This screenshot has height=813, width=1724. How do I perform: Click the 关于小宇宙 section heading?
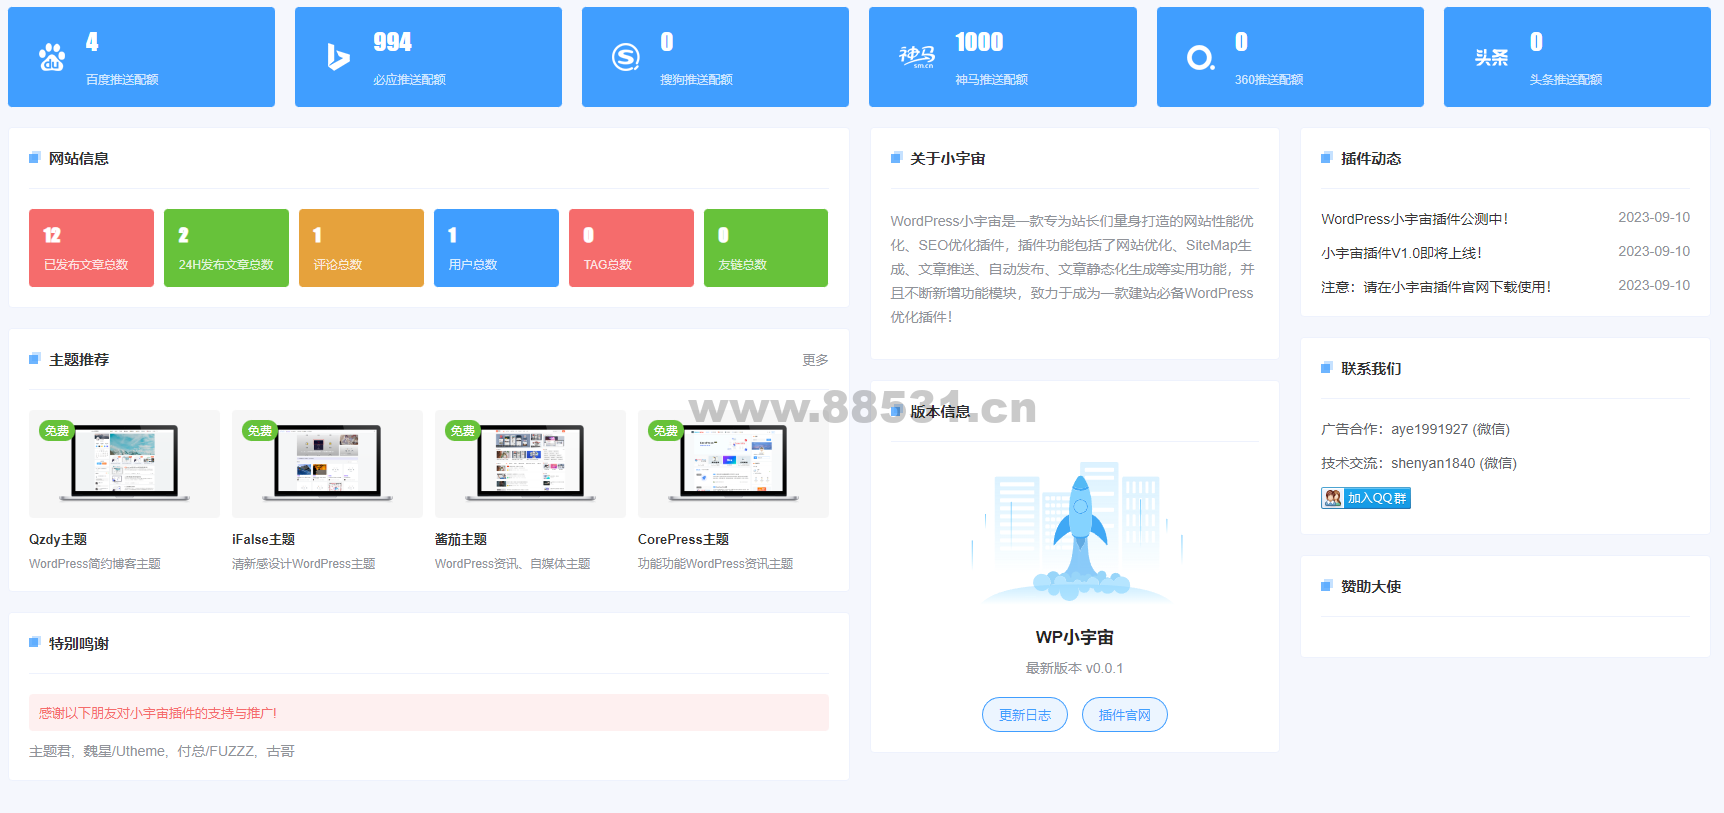pyautogui.click(x=947, y=158)
